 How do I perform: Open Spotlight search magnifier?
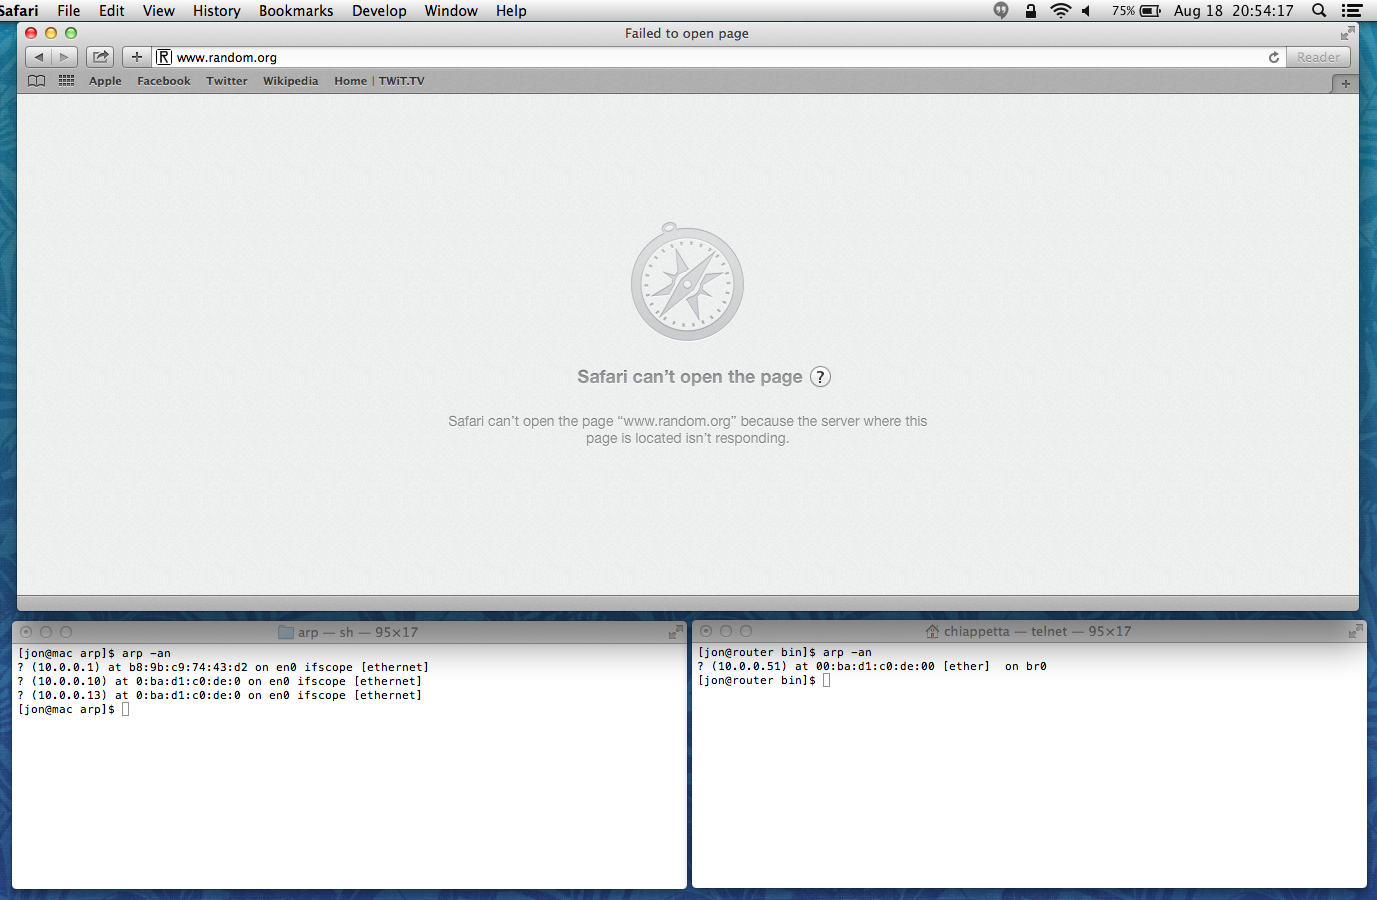[x=1319, y=11]
